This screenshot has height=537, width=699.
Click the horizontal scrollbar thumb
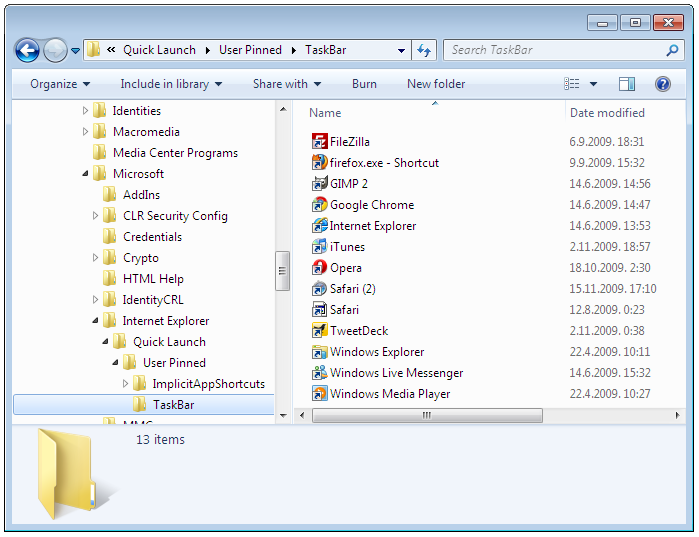[x=427, y=415]
